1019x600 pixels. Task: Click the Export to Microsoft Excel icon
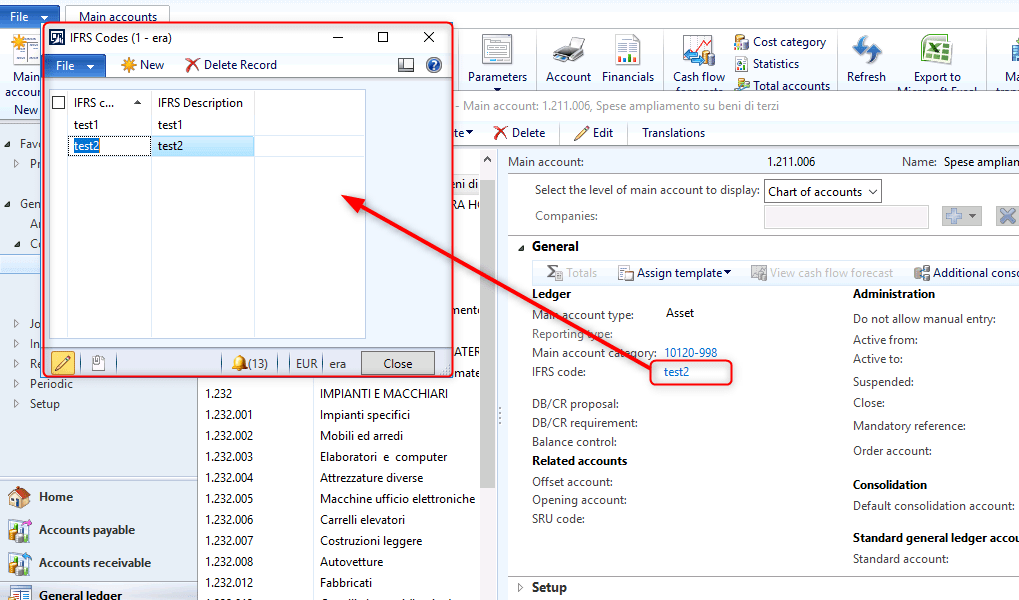[x=936, y=50]
